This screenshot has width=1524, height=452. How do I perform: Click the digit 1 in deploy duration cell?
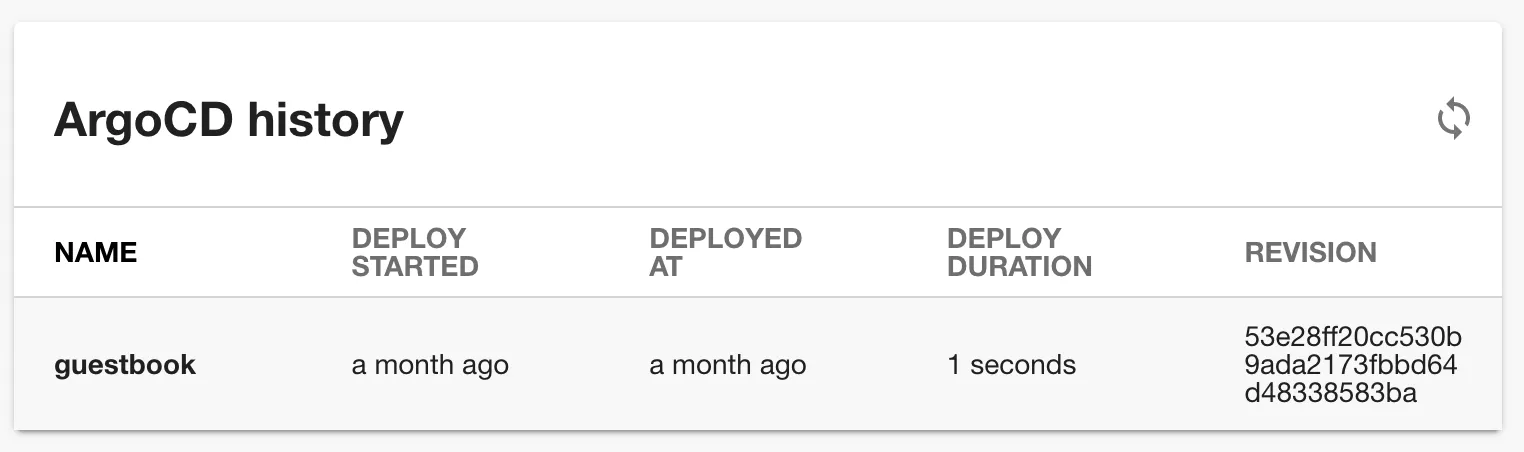click(x=954, y=366)
